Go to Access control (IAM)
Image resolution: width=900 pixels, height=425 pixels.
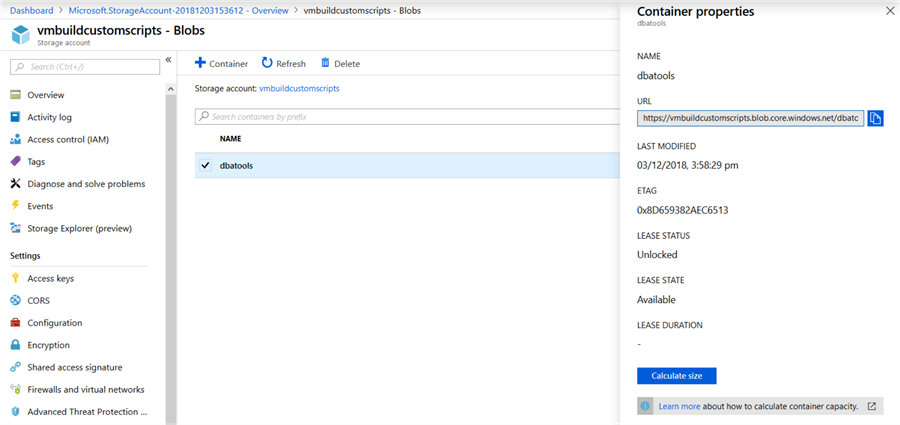68,140
